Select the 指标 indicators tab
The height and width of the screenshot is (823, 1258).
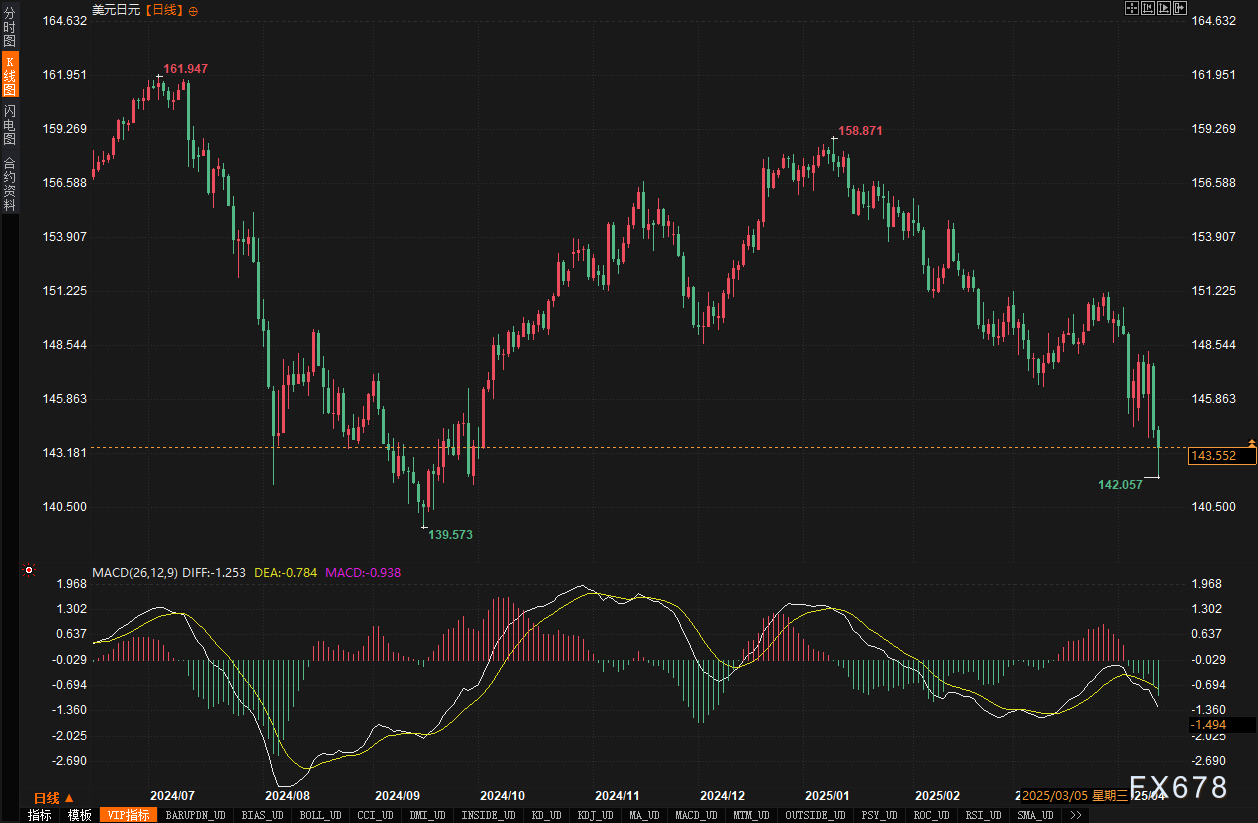click(x=40, y=815)
